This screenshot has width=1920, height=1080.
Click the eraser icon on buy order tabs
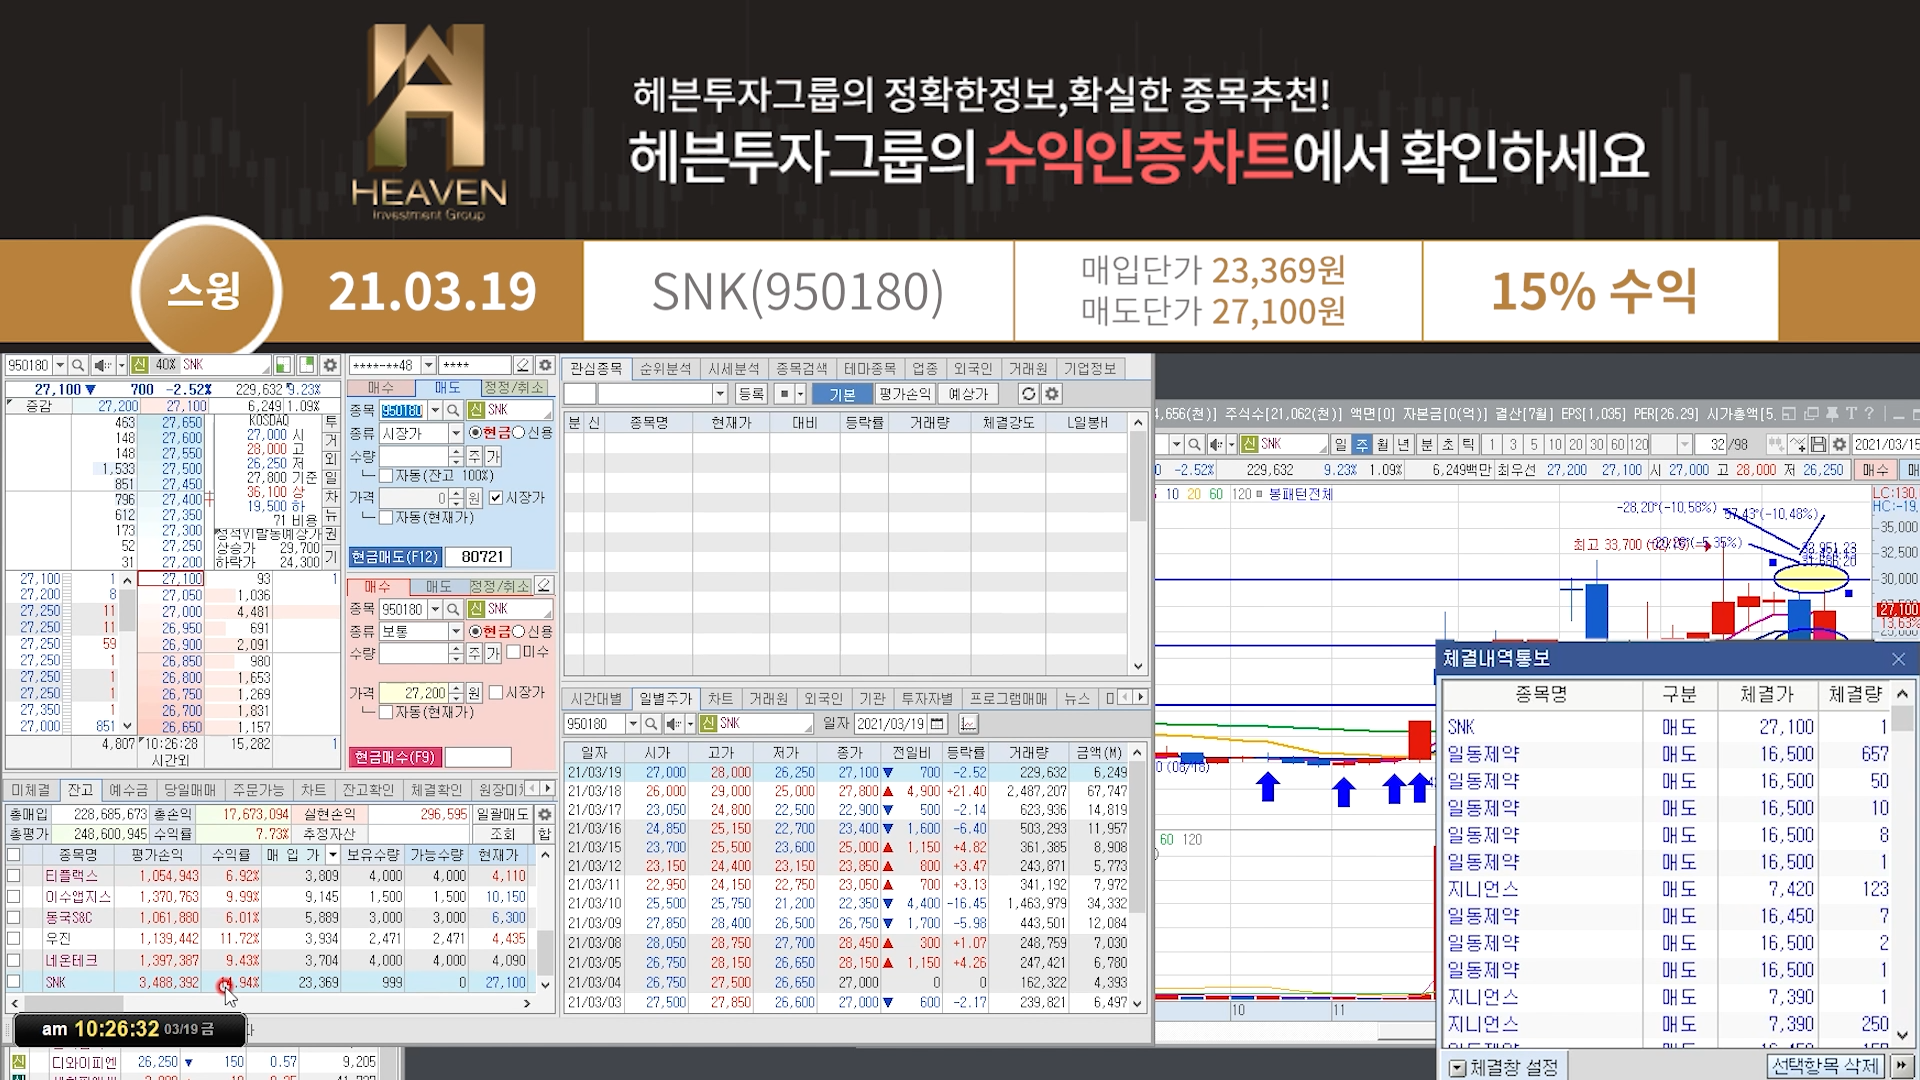pyautogui.click(x=544, y=585)
